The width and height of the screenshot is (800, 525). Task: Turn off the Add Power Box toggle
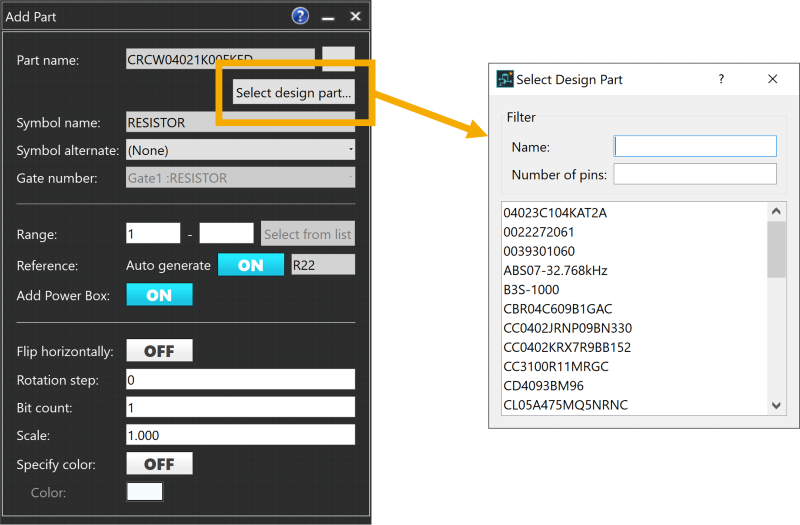159,295
